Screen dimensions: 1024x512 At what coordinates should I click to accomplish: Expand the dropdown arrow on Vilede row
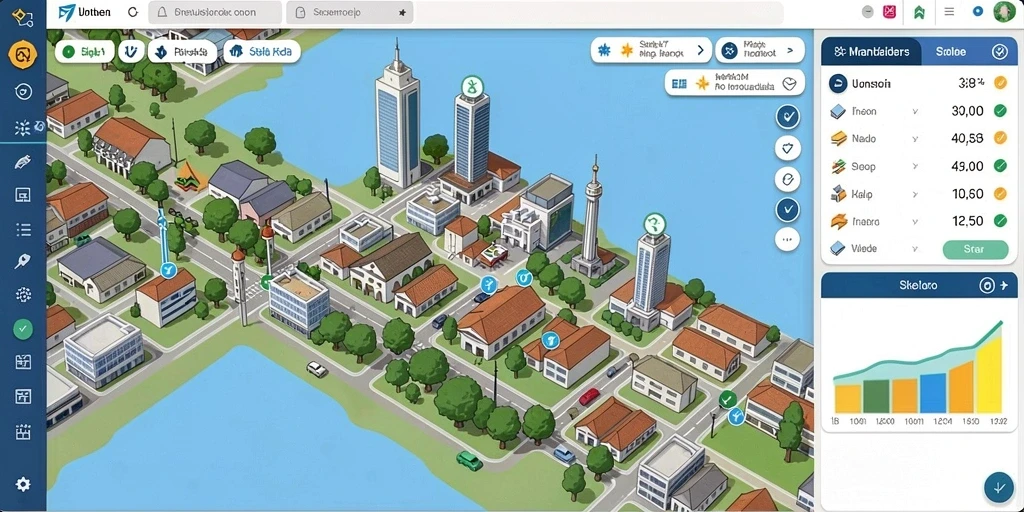pos(915,249)
